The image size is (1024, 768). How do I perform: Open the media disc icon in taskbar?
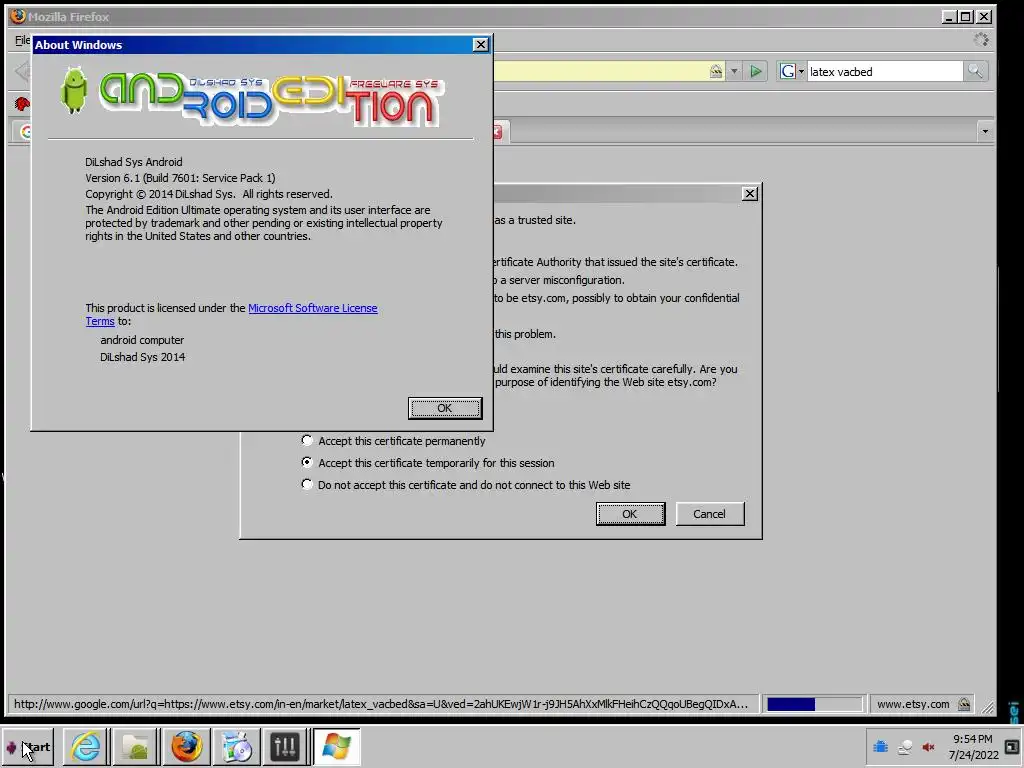tap(236, 746)
